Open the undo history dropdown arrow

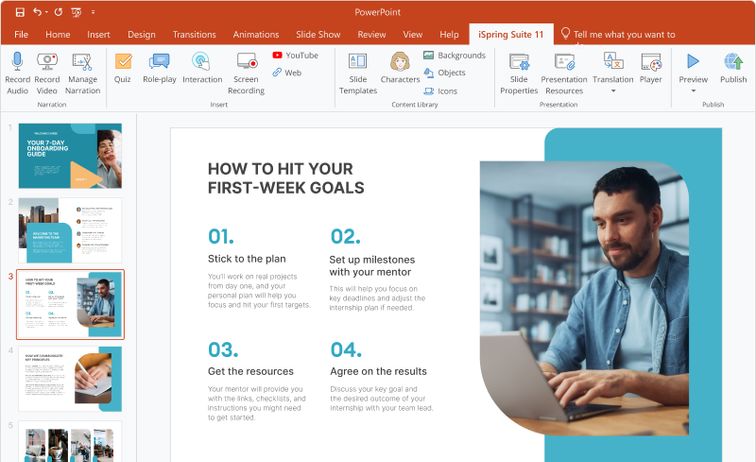47,12
